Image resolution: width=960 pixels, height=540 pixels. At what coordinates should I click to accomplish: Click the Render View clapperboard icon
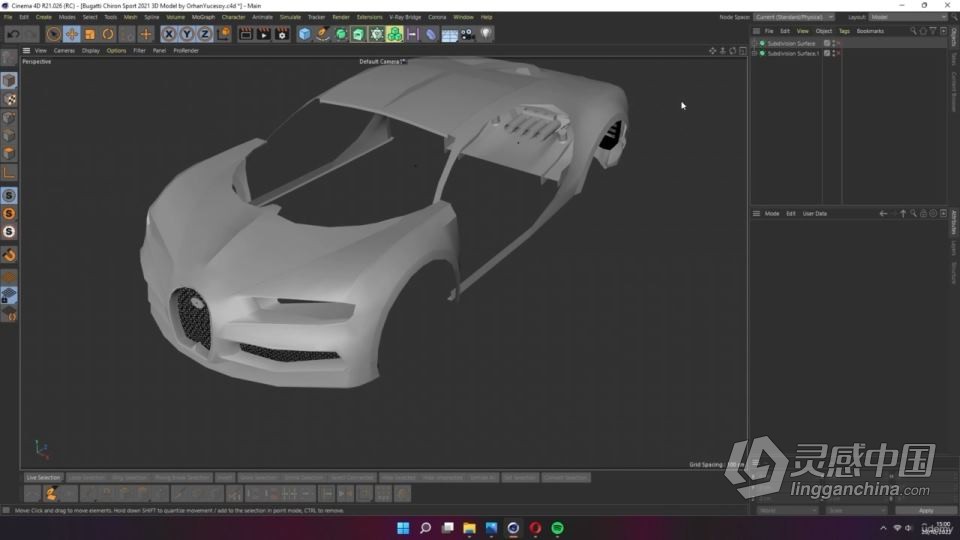pos(246,34)
